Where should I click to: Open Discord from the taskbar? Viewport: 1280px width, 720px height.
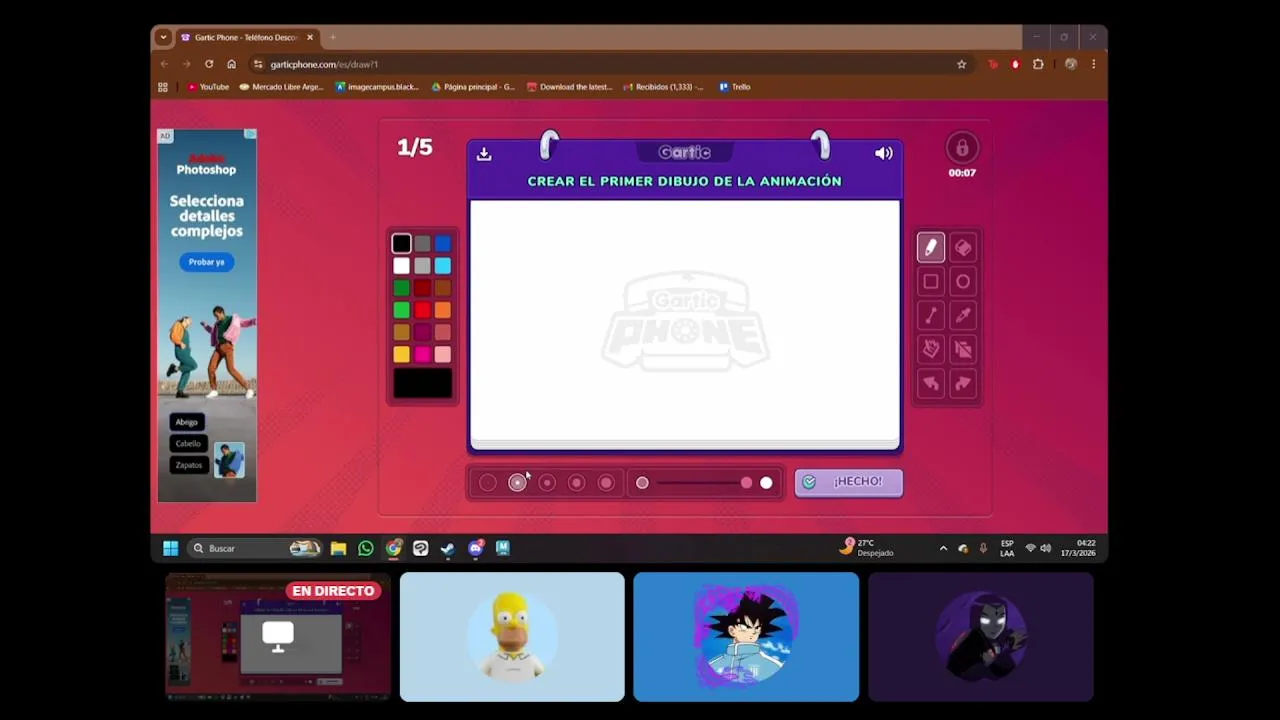(475, 548)
